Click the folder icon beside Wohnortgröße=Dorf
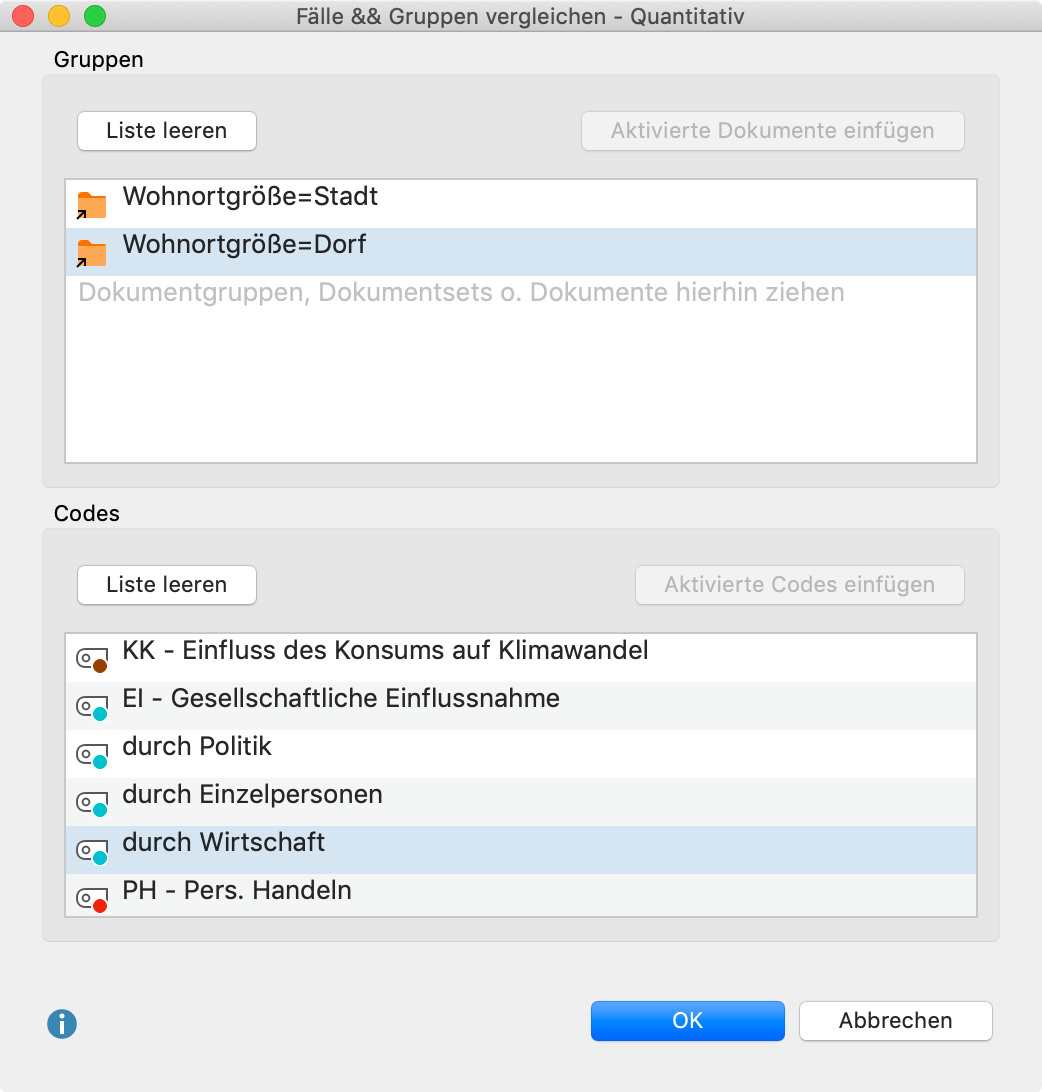1042x1092 pixels. click(91, 253)
